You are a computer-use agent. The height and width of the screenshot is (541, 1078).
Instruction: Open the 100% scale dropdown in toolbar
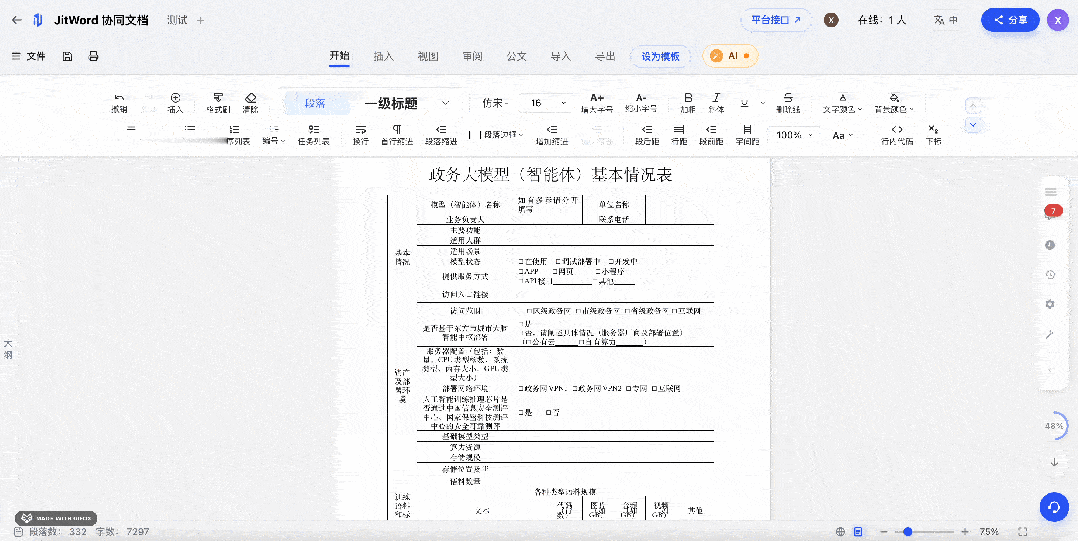point(792,135)
